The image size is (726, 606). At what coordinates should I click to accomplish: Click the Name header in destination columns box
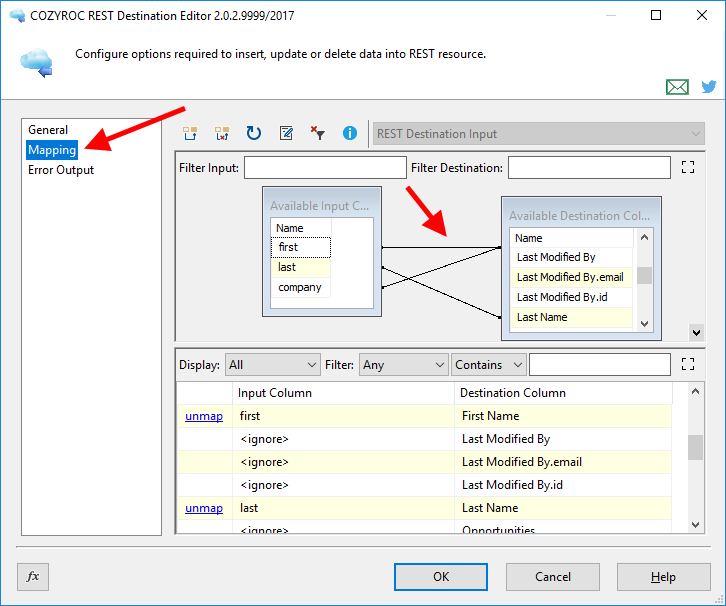[571, 238]
